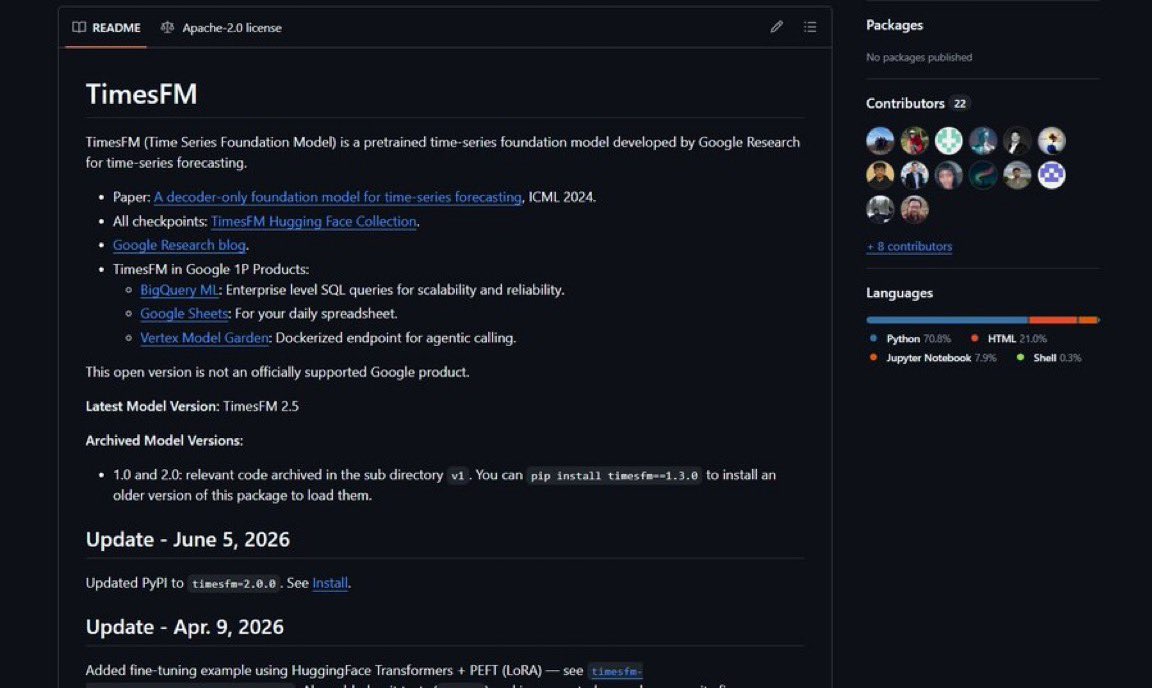Follow the Google Sheets link
The width and height of the screenshot is (1152, 688).
point(184,313)
